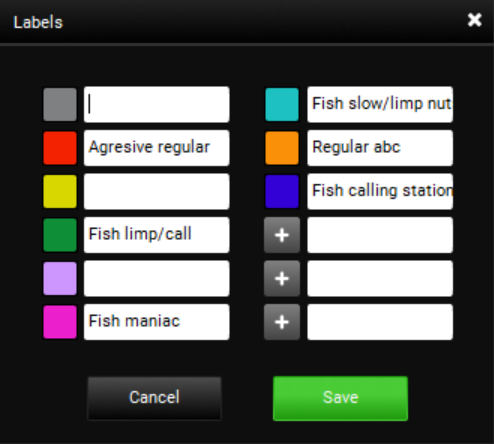The width and height of the screenshot is (494, 444).
Task: Click the bottom plus icon beside empty field
Action: 282,322
